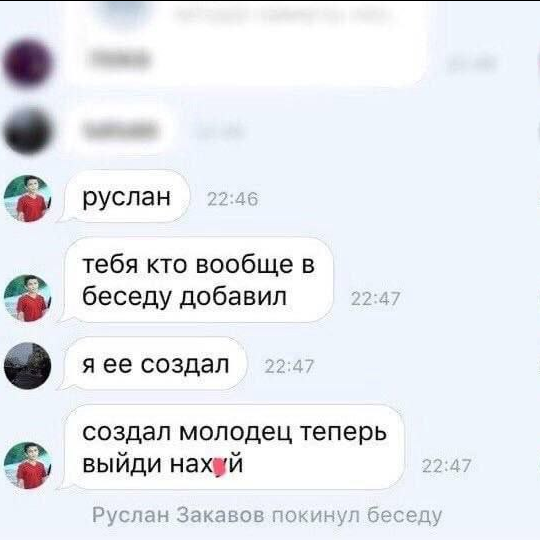Select the "руслан" message bubble
The height and width of the screenshot is (540, 540).
pos(125,197)
